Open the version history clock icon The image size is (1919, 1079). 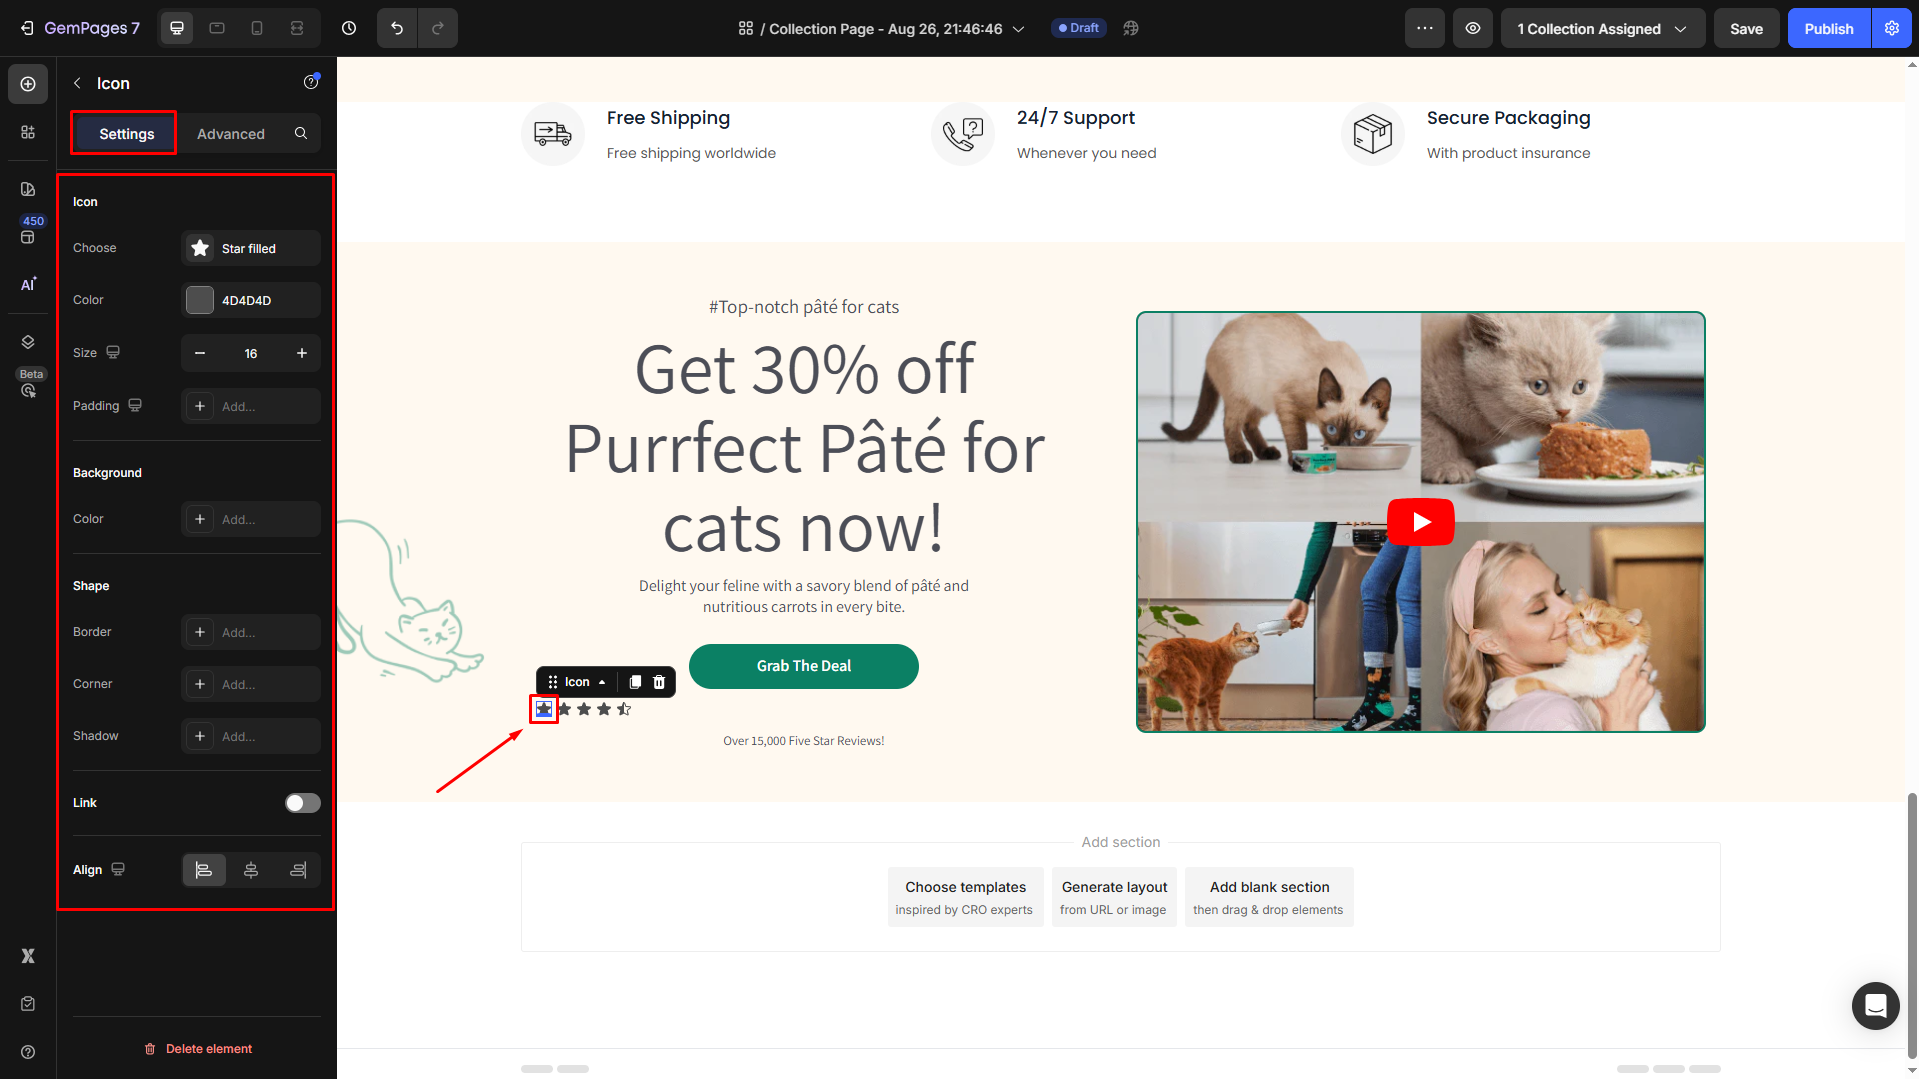[x=349, y=28]
